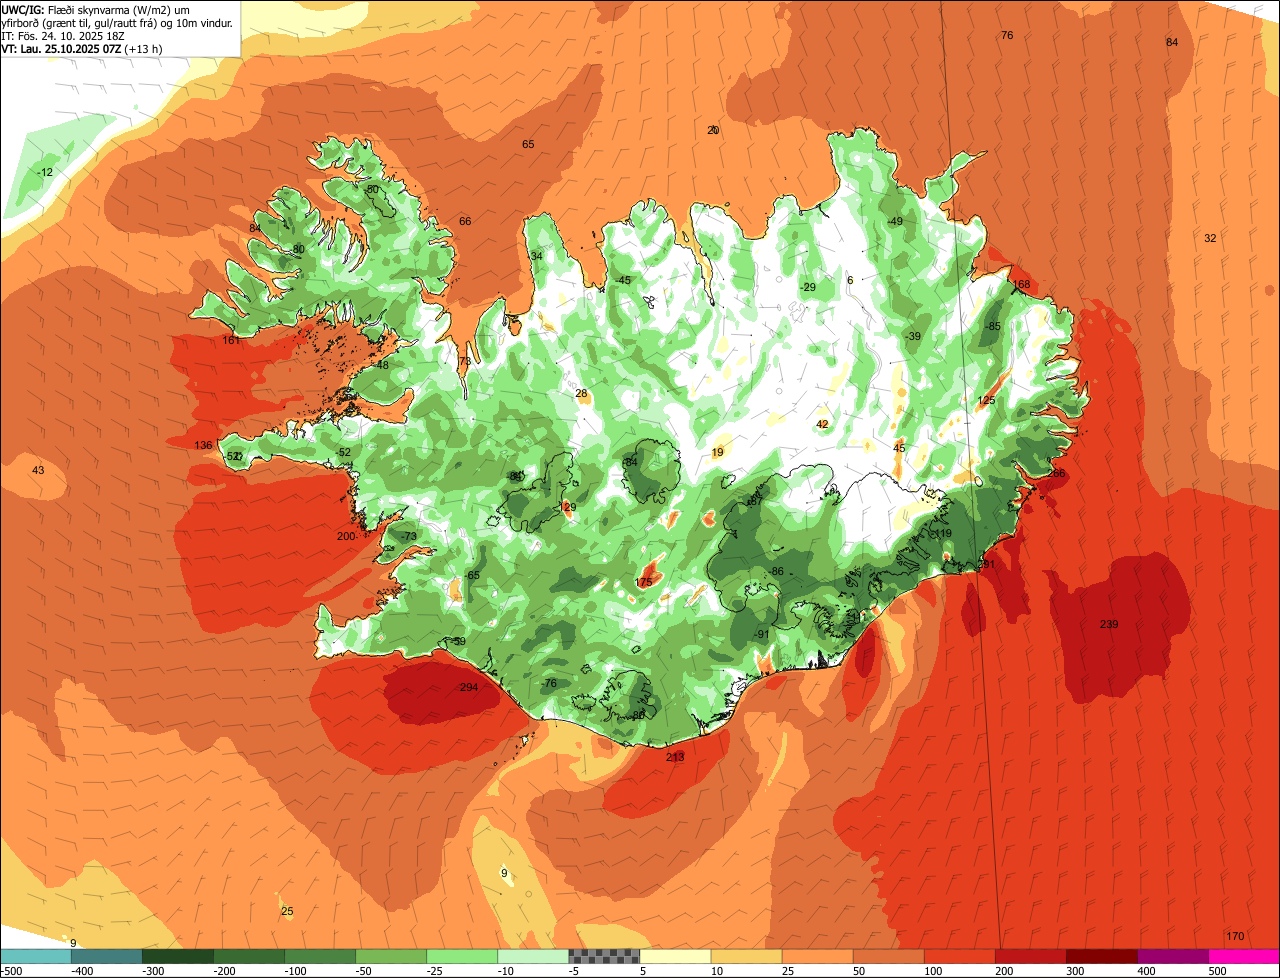
Task: Select the orange swatch between 25 and 50
Action: click(x=817, y=955)
